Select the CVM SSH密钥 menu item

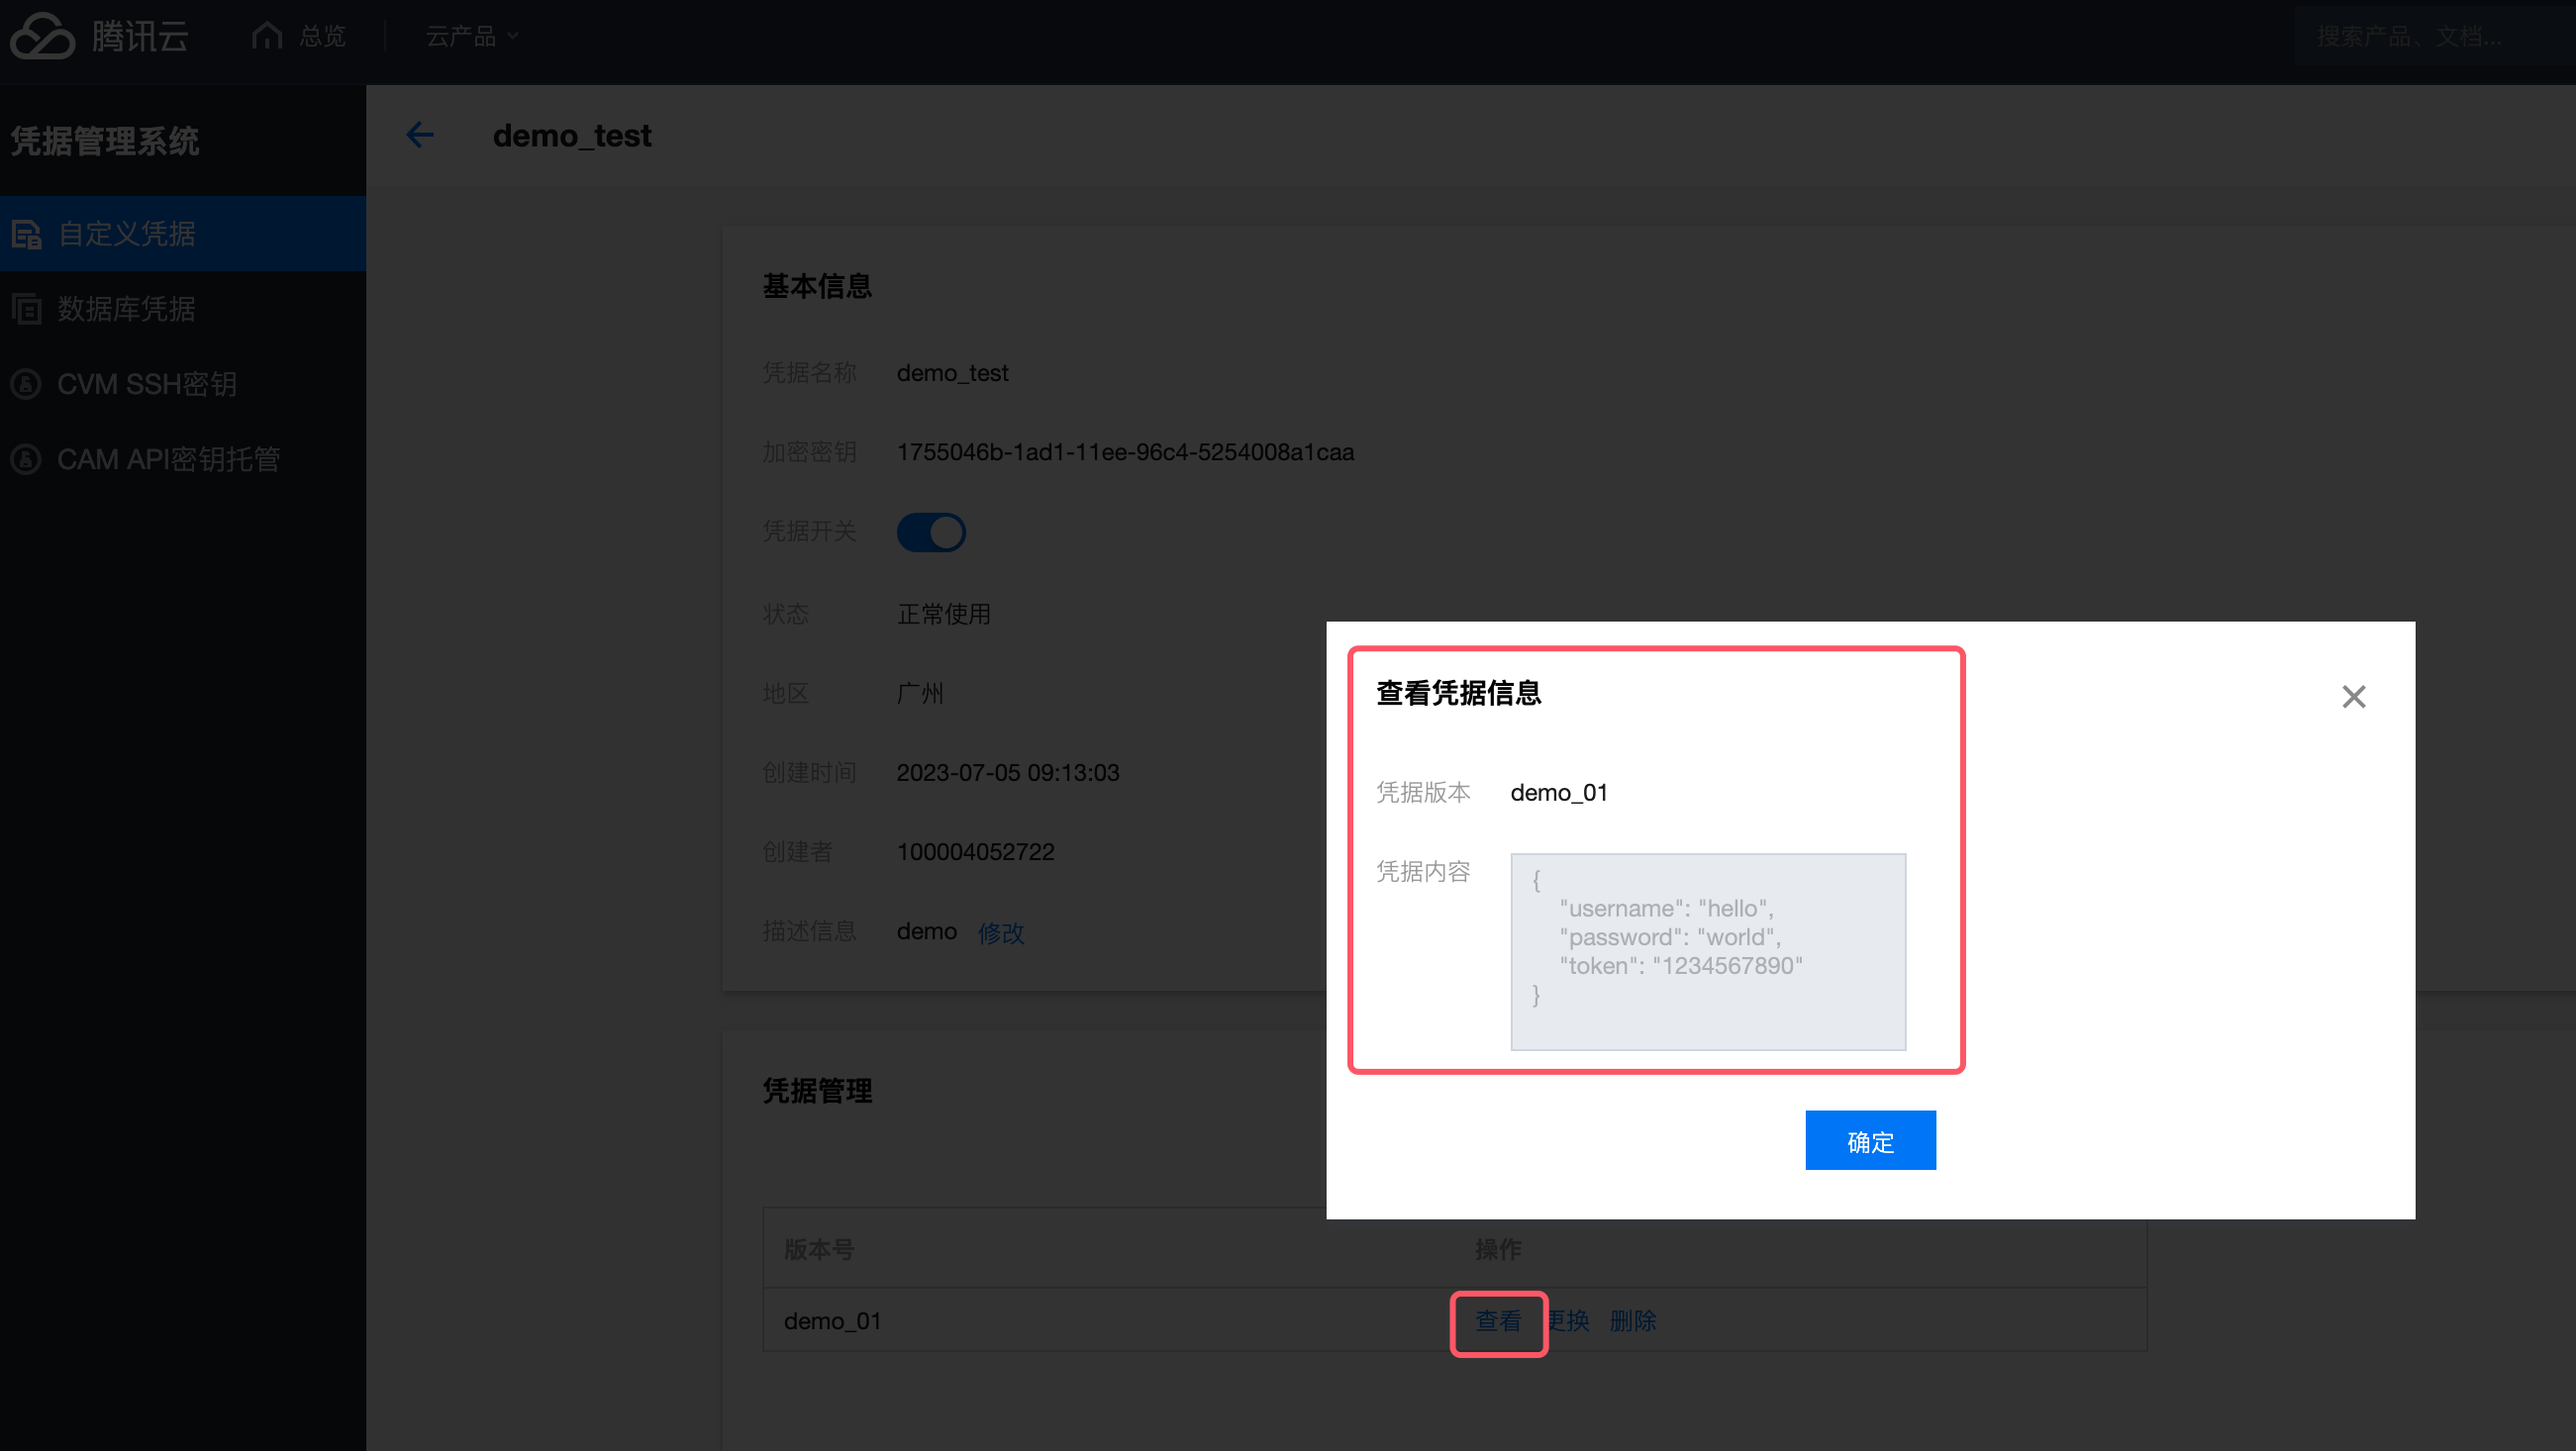point(147,384)
